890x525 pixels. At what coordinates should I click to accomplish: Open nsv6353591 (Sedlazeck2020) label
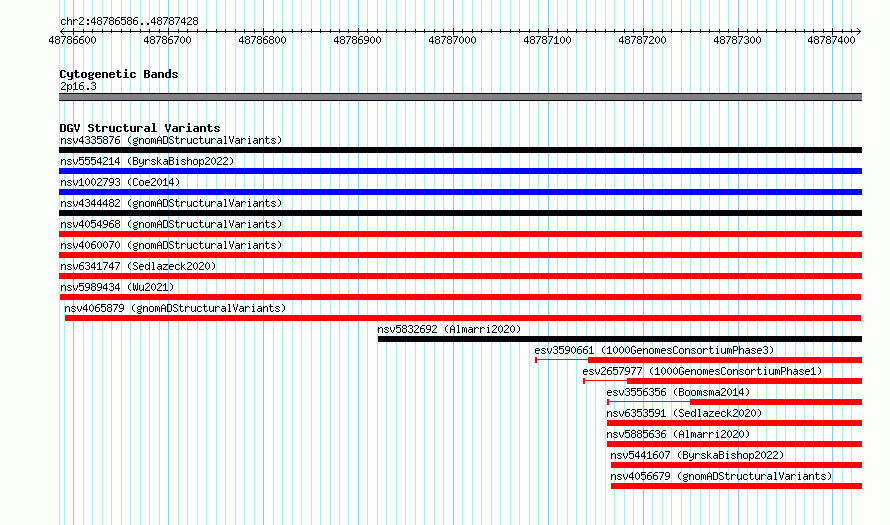(684, 413)
